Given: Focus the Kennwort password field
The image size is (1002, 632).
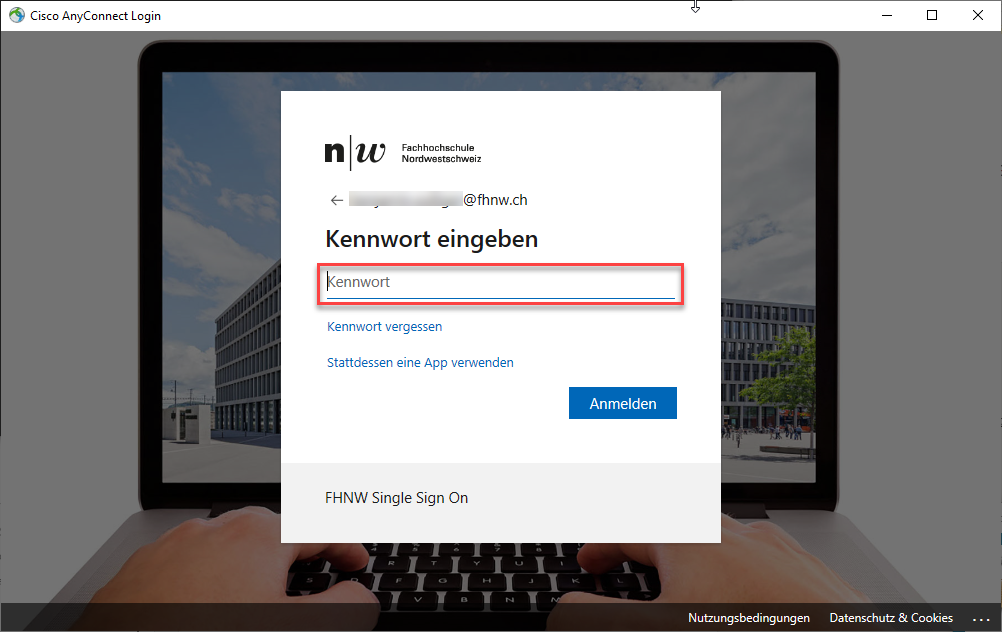Looking at the screenshot, I should pos(500,283).
